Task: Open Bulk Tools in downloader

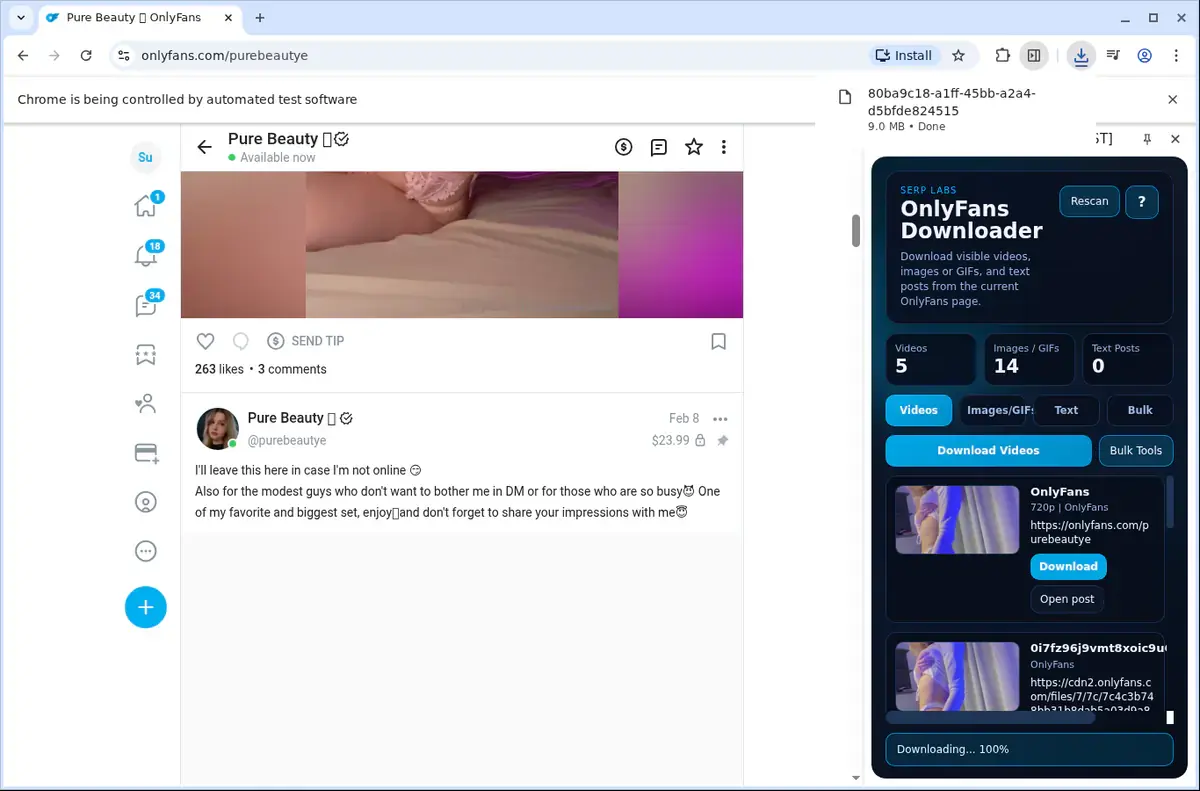Action: coord(1136,451)
